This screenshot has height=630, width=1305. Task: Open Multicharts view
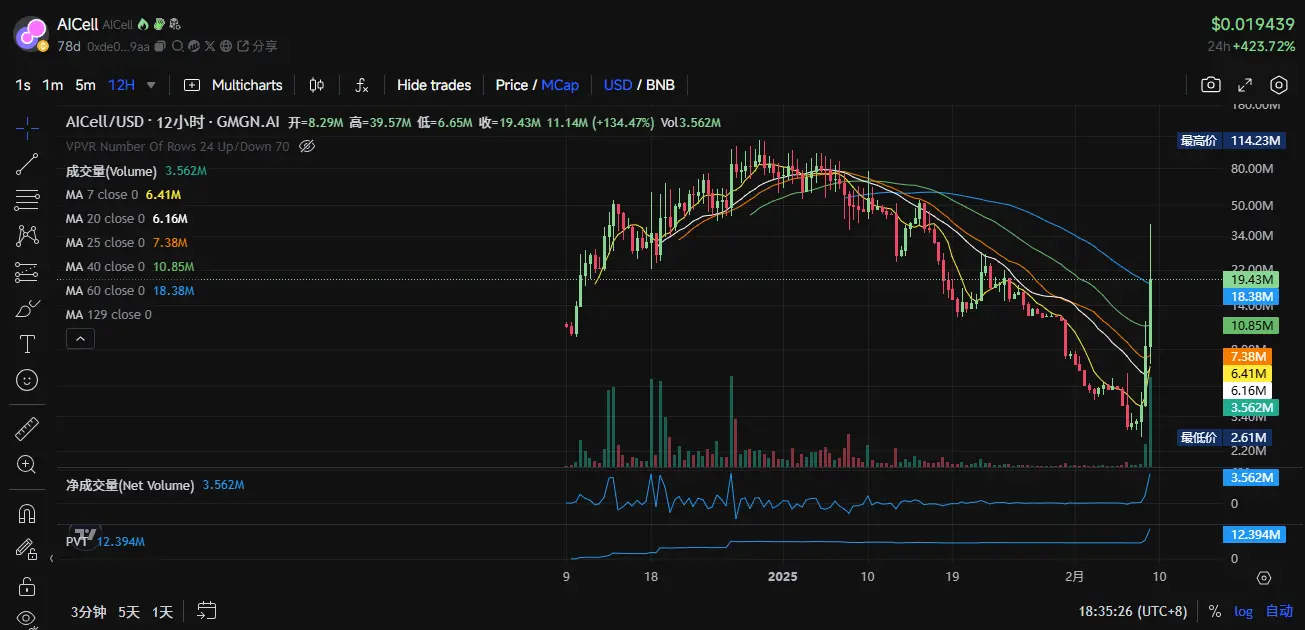[x=234, y=85]
